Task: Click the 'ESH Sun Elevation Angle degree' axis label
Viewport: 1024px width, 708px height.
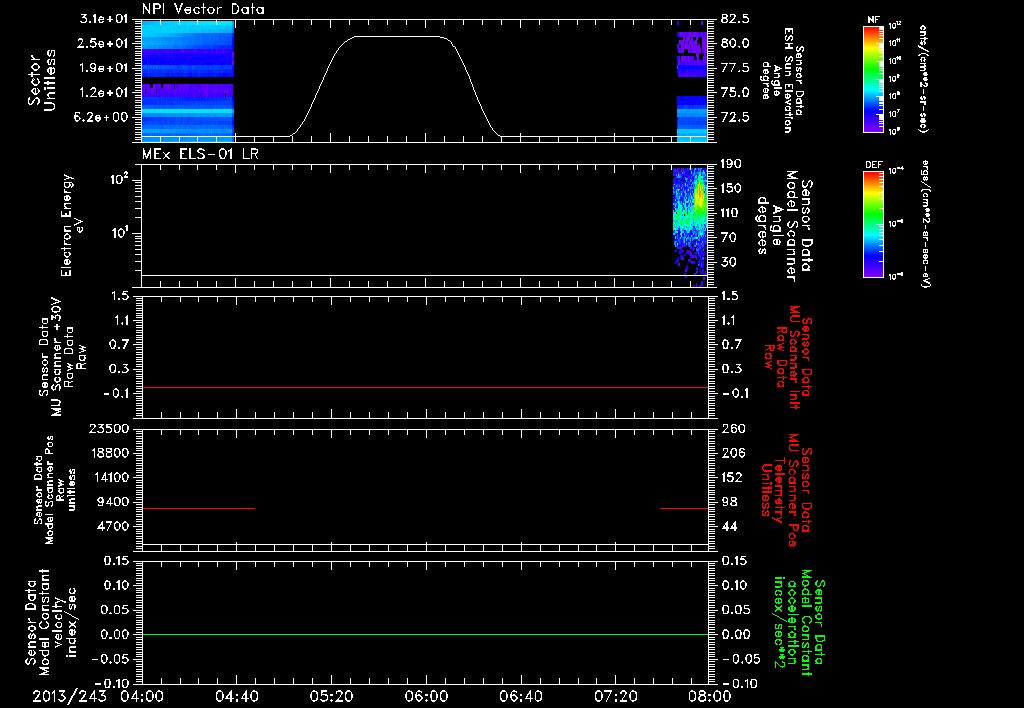Action: 782,80
